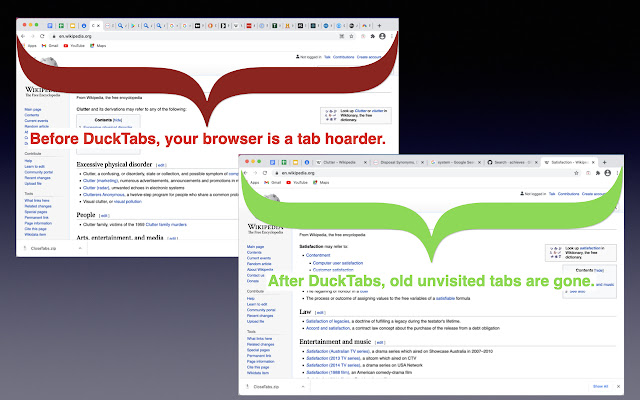Open Accord and satisfaction link
This screenshot has width=640, height=400.
328,328
